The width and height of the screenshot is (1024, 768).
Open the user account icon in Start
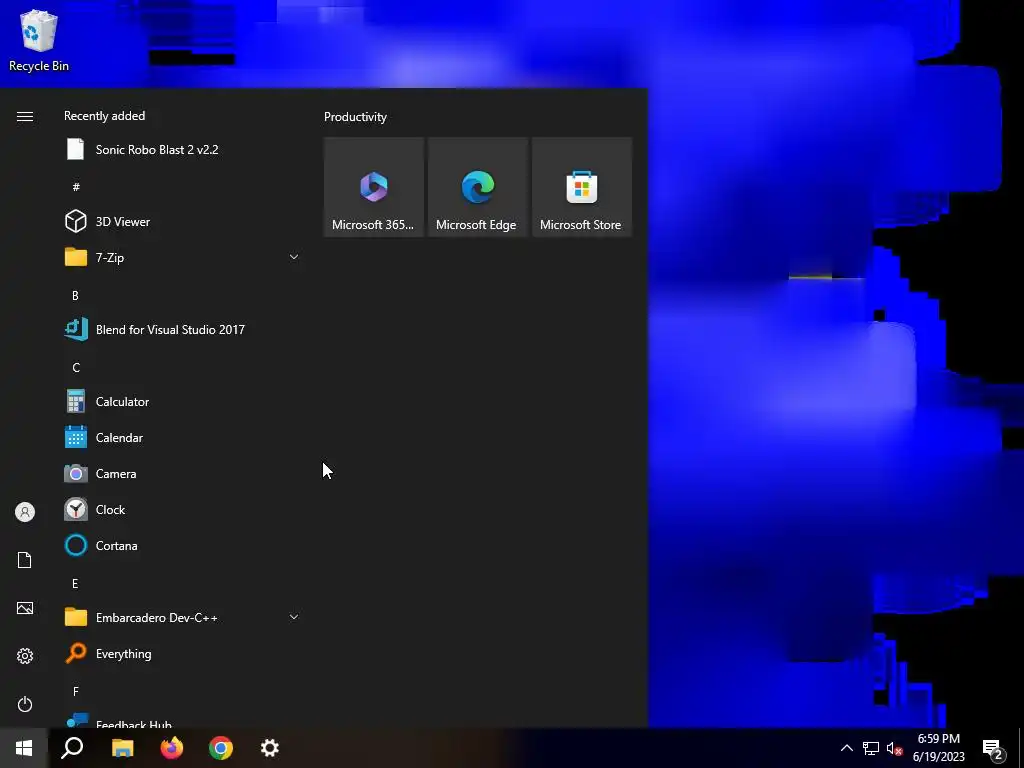click(x=25, y=512)
